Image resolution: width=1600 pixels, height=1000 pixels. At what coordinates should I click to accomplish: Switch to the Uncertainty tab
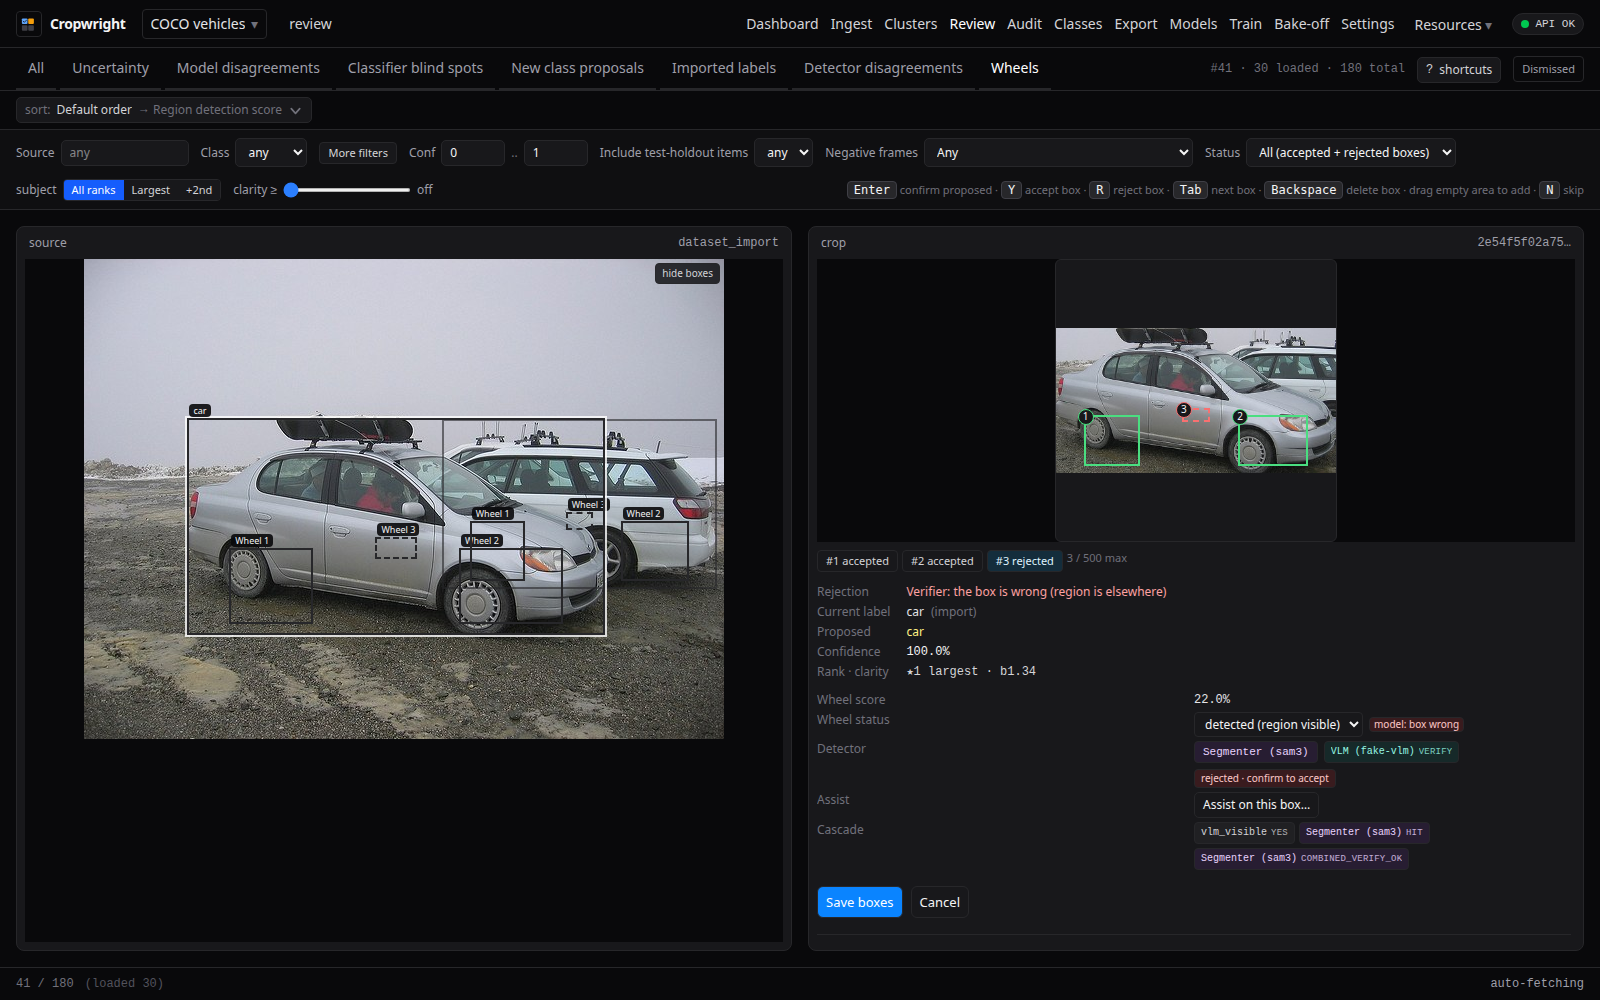[x=110, y=68]
